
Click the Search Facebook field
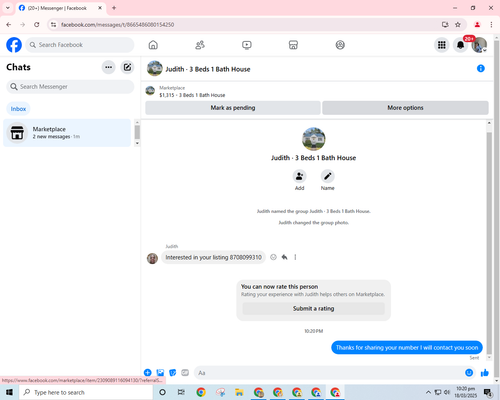[80, 45]
